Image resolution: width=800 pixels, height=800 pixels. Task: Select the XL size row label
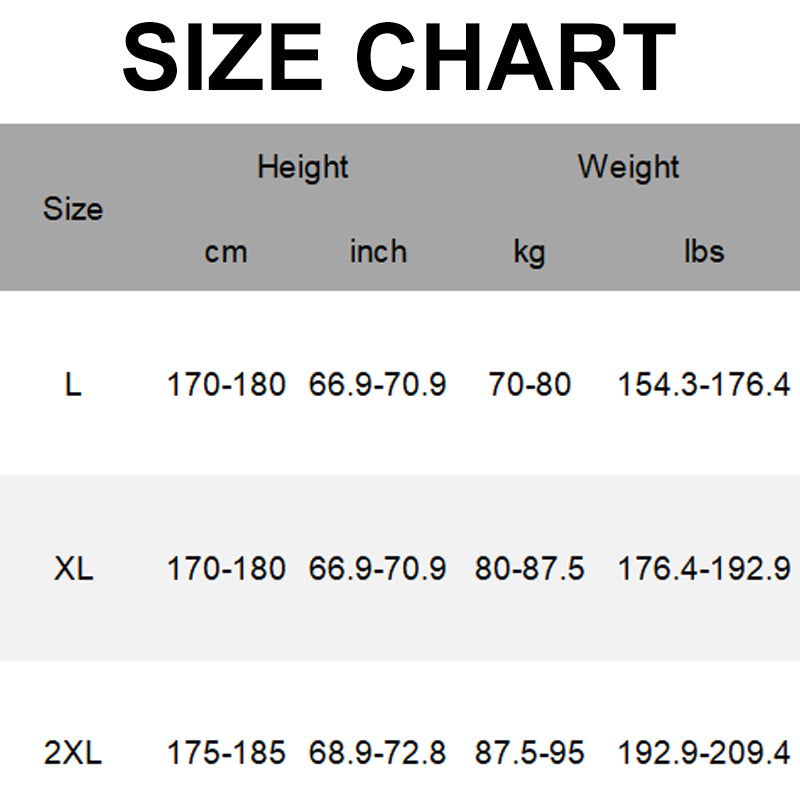(x=73, y=569)
